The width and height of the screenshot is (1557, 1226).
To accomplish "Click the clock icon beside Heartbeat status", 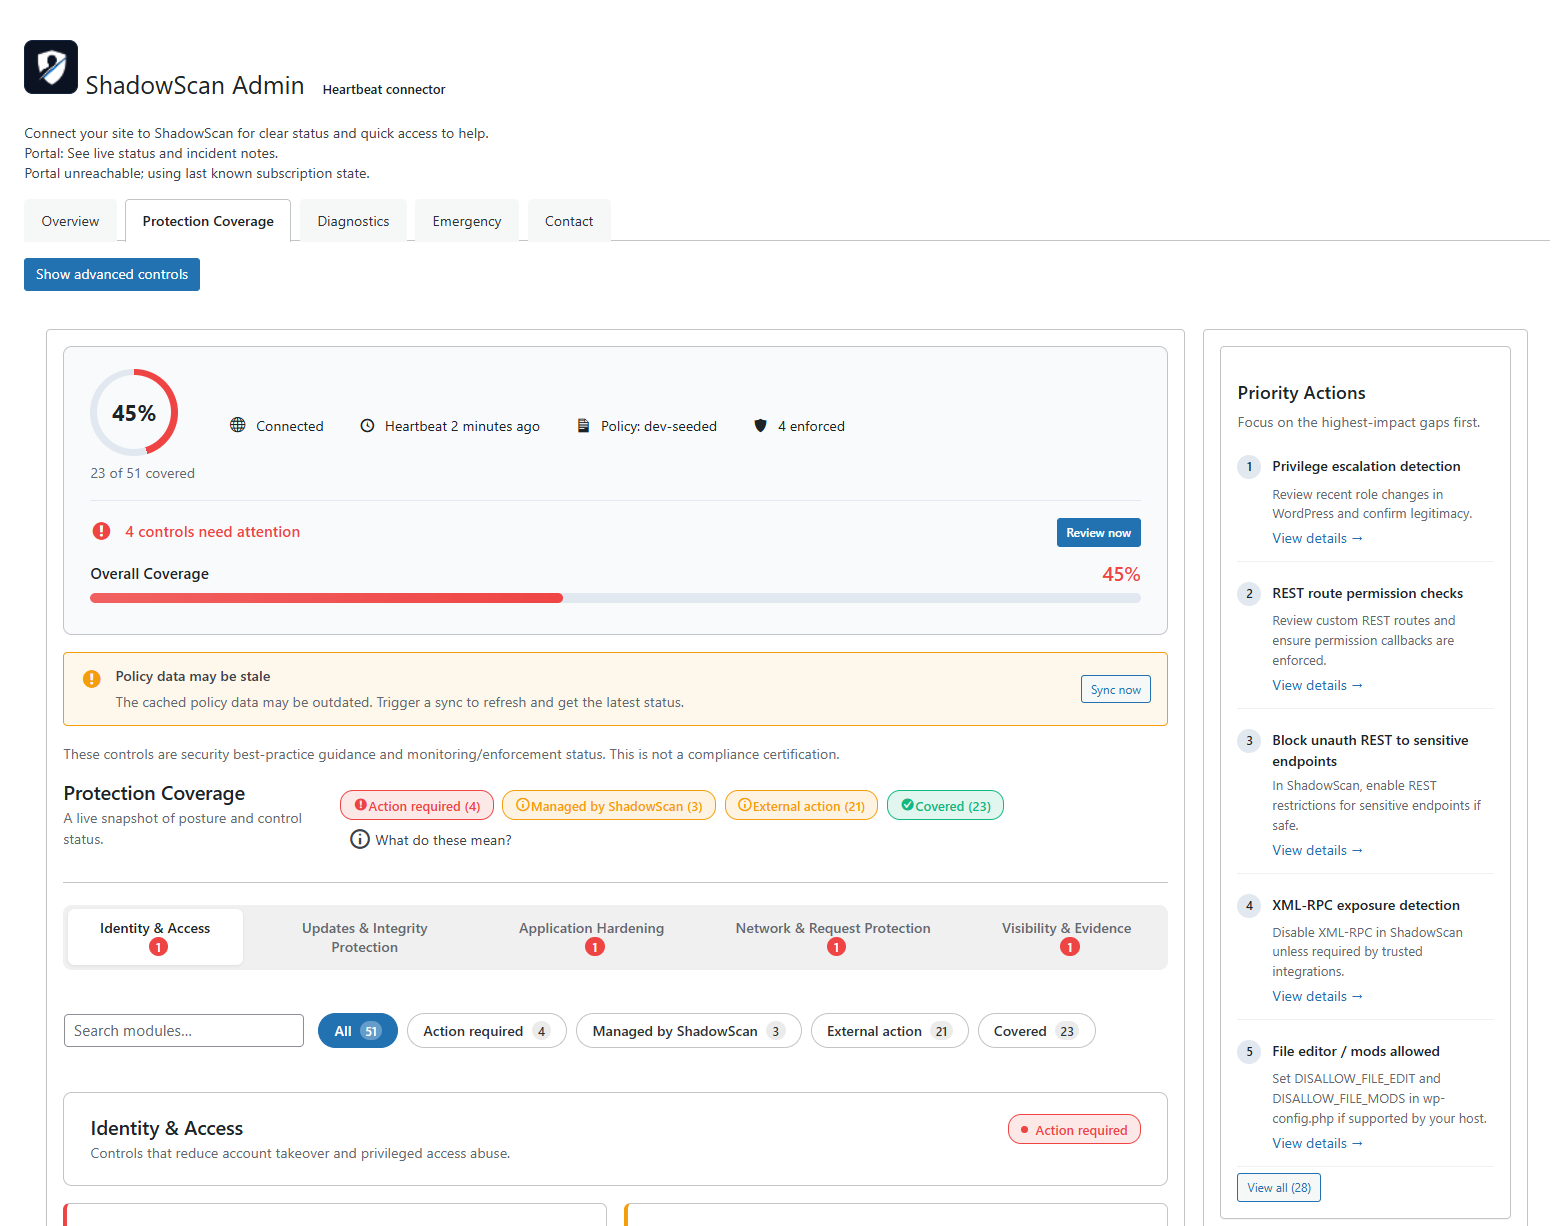I will (367, 425).
